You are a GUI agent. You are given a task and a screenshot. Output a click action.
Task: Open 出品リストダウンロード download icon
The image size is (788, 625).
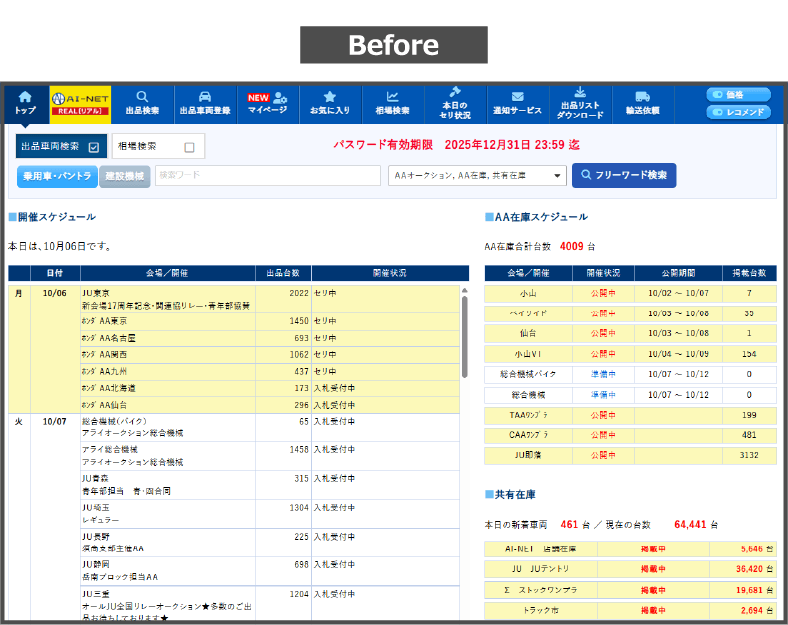580,92
